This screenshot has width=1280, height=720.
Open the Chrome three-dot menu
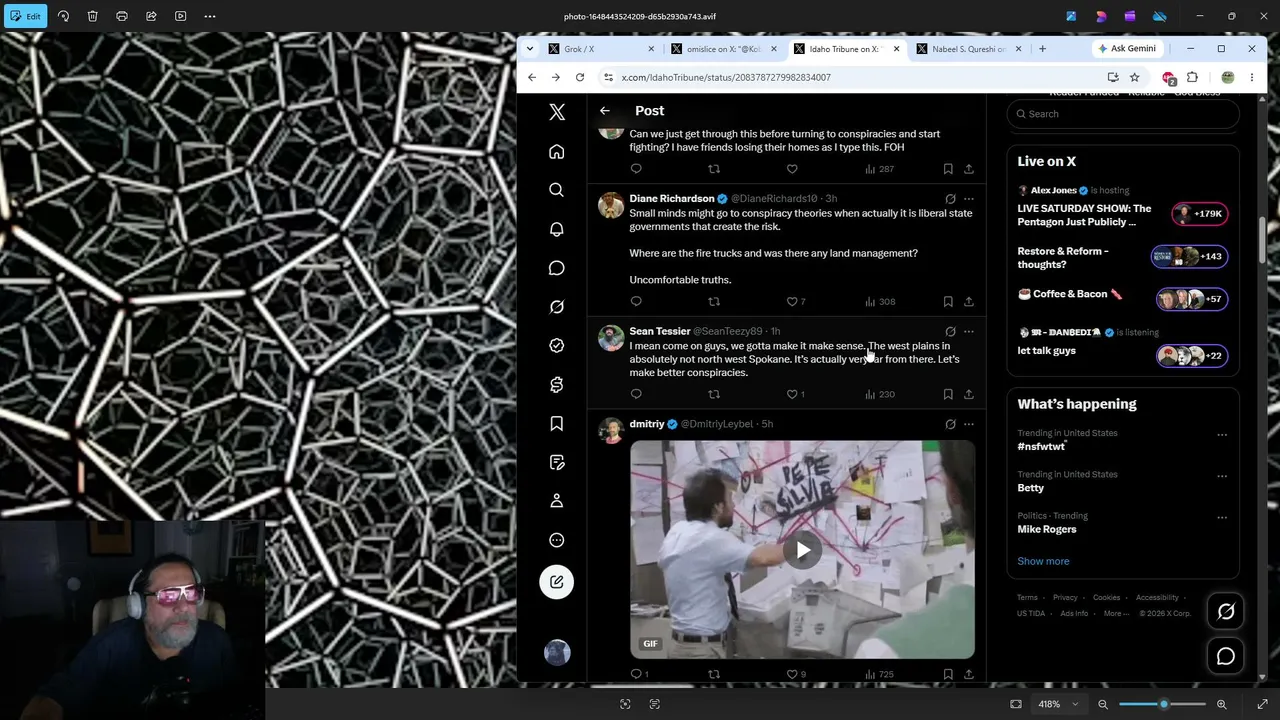(1251, 77)
